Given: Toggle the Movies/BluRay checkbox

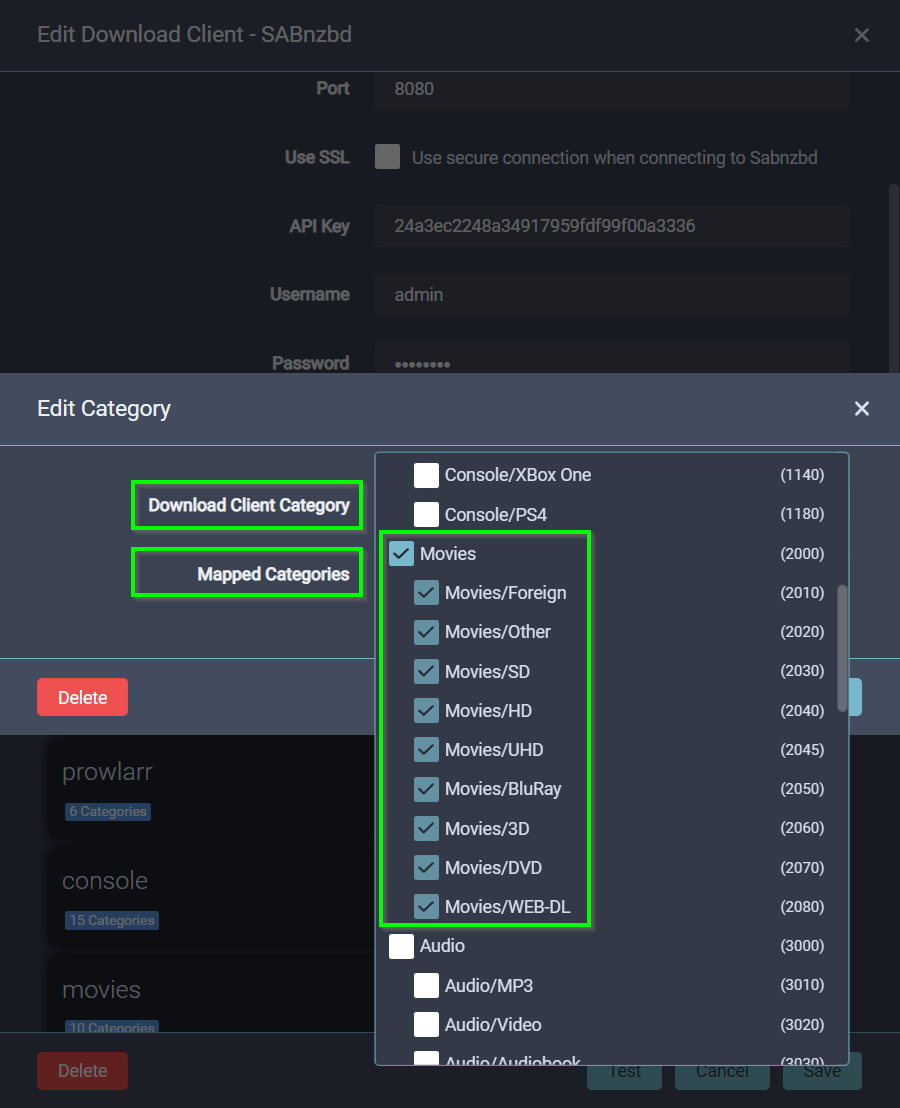Looking at the screenshot, I should (427, 789).
